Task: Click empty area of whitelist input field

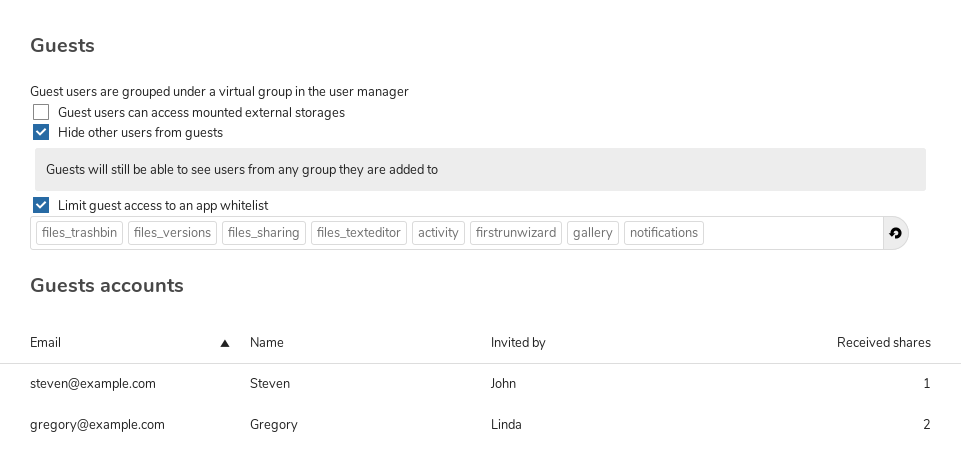Action: [793, 233]
